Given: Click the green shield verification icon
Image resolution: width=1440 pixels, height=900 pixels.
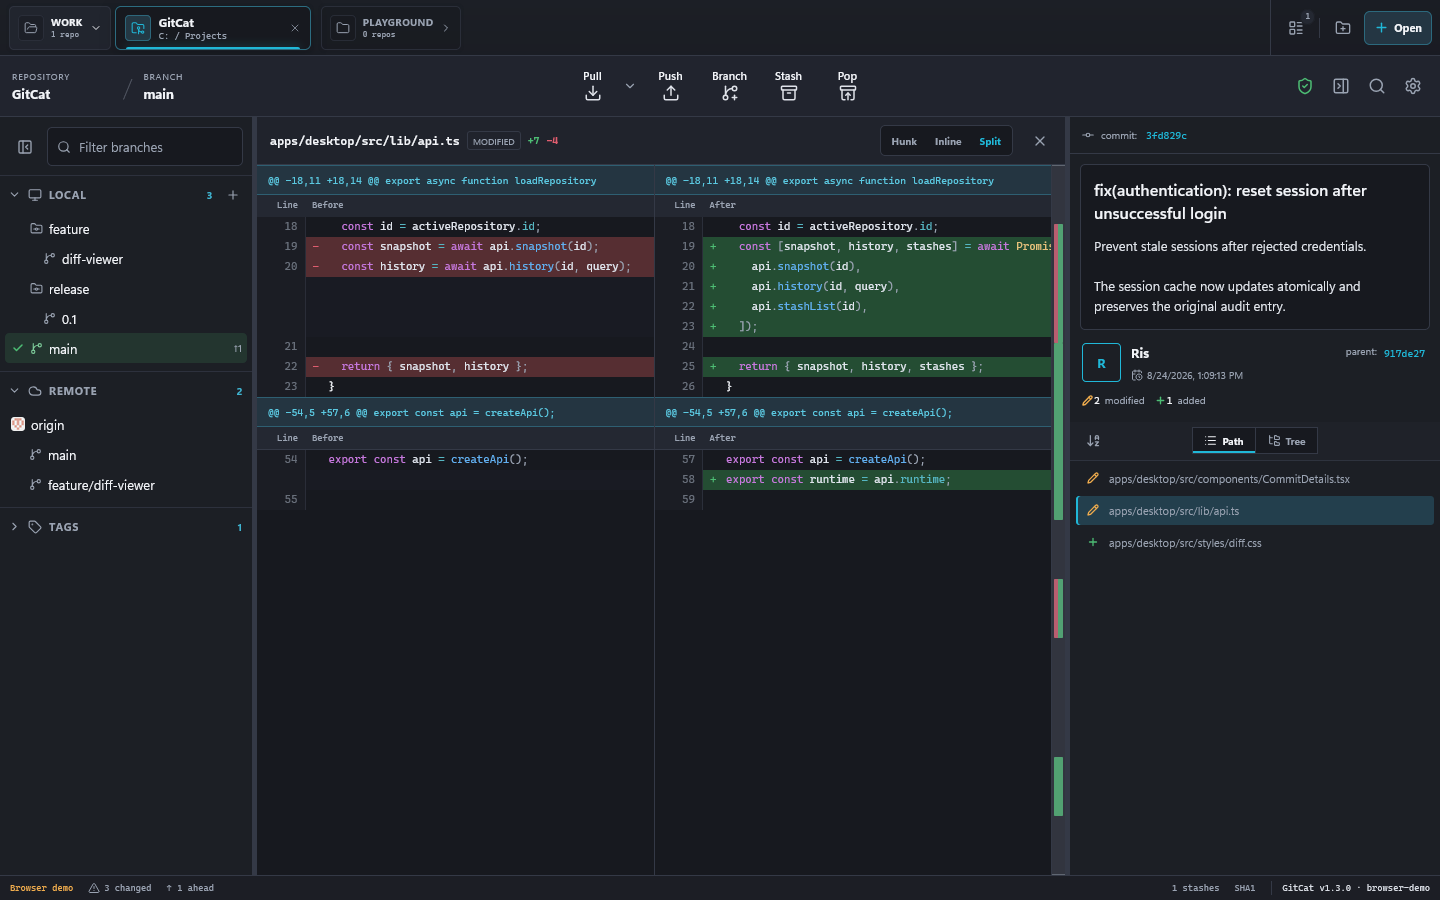Looking at the screenshot, I should 1305,86.
